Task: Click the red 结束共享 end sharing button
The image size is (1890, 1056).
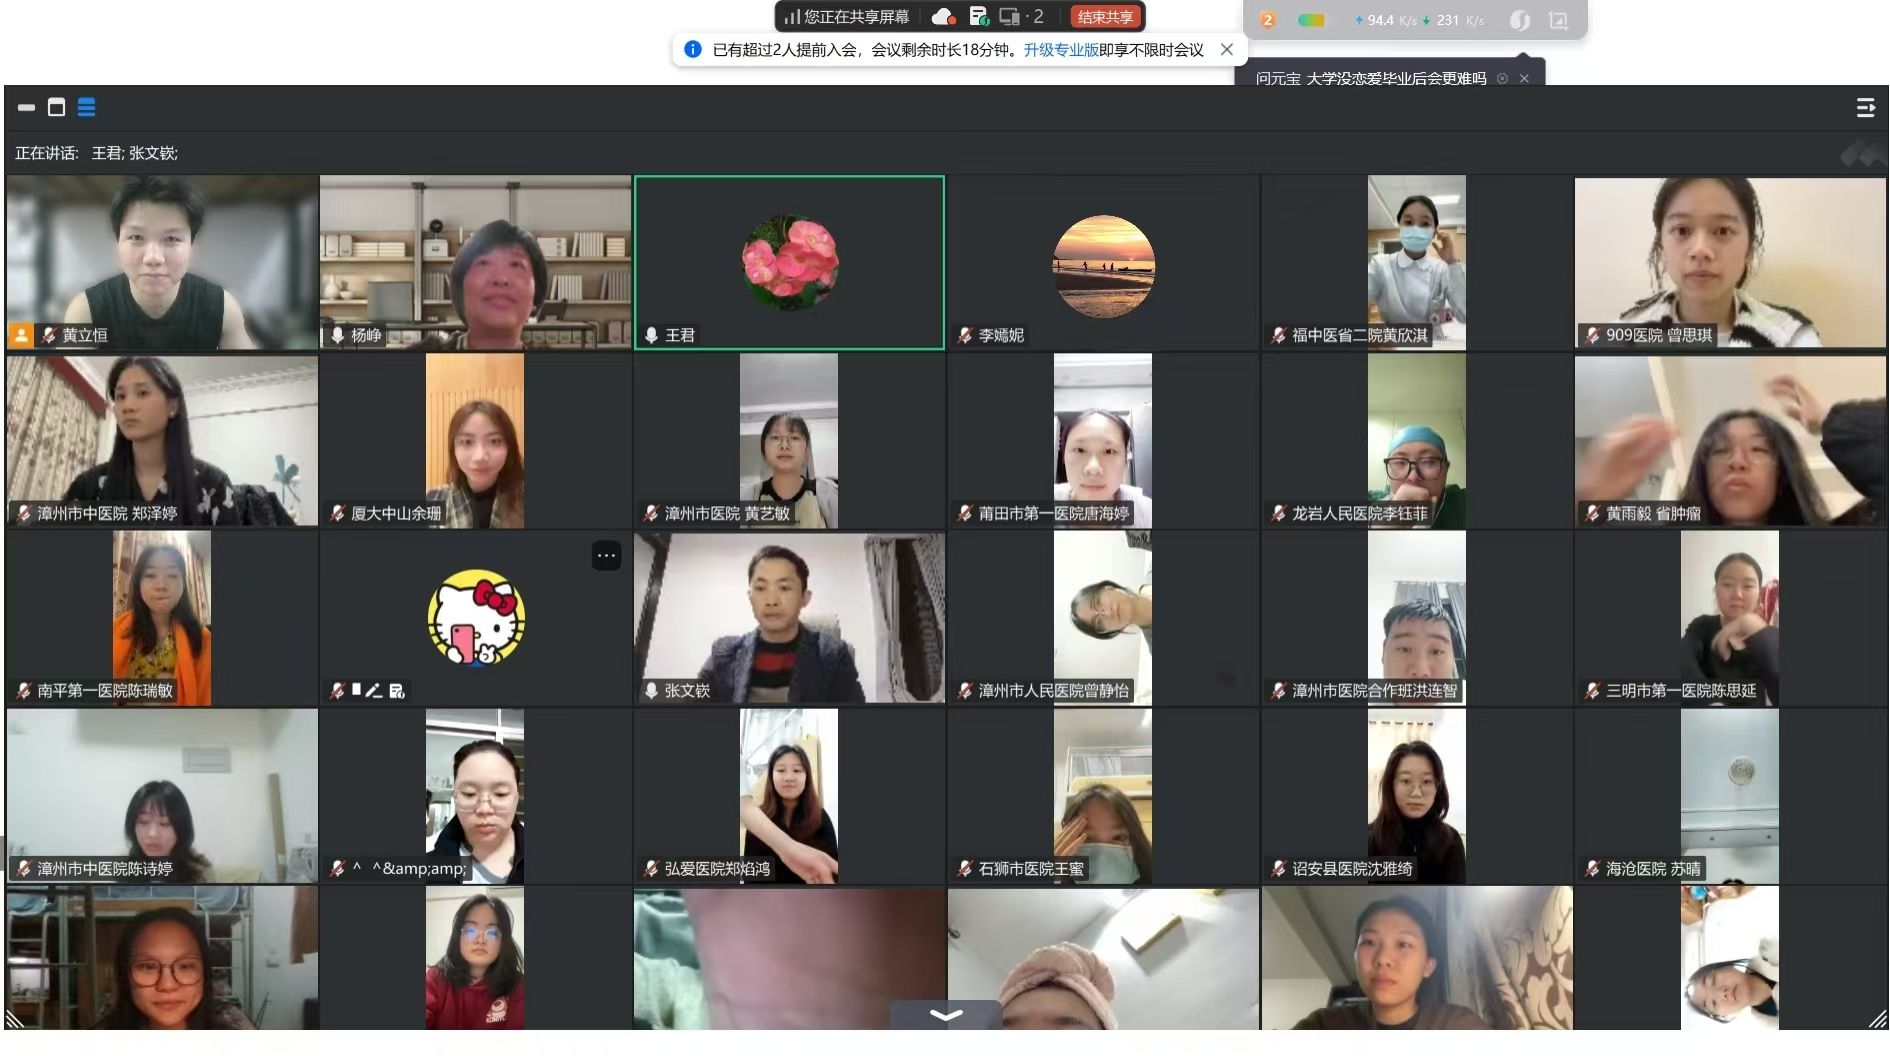Action: pyautogui.click(x=1105, y=17)
